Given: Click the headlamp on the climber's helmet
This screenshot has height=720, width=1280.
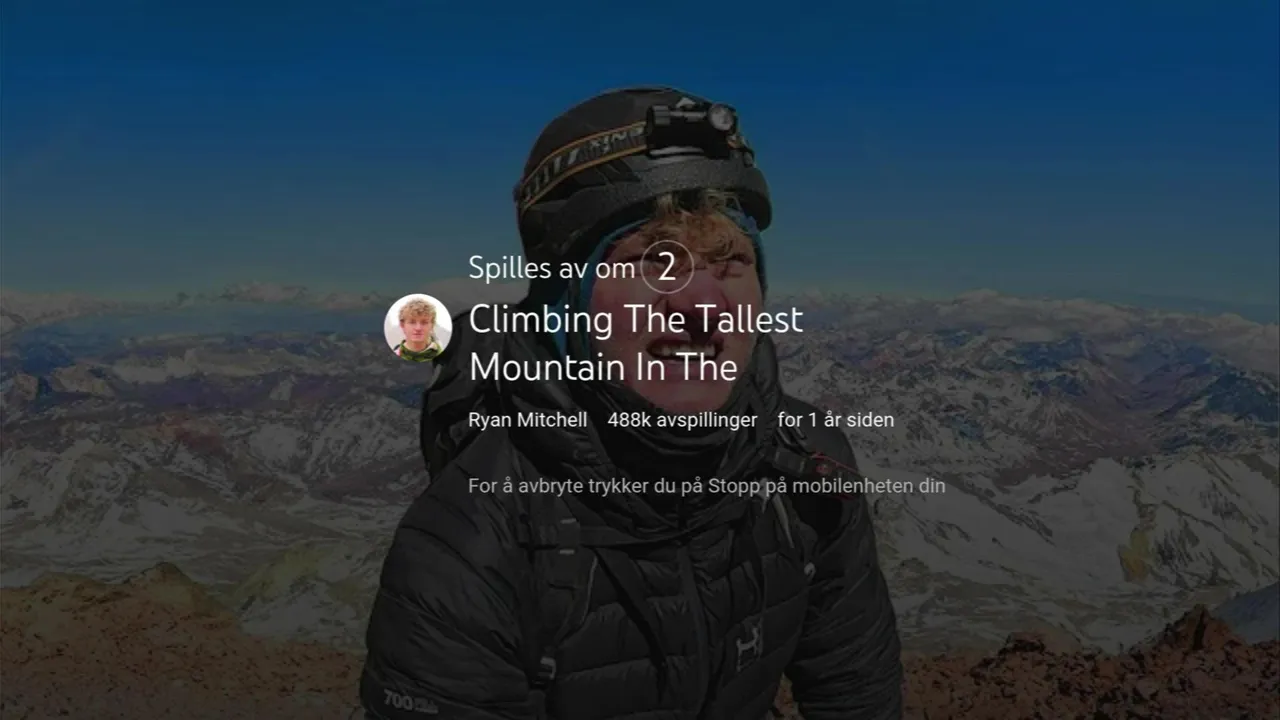Looking at the screenshot, I should click(x=693, y=124).
